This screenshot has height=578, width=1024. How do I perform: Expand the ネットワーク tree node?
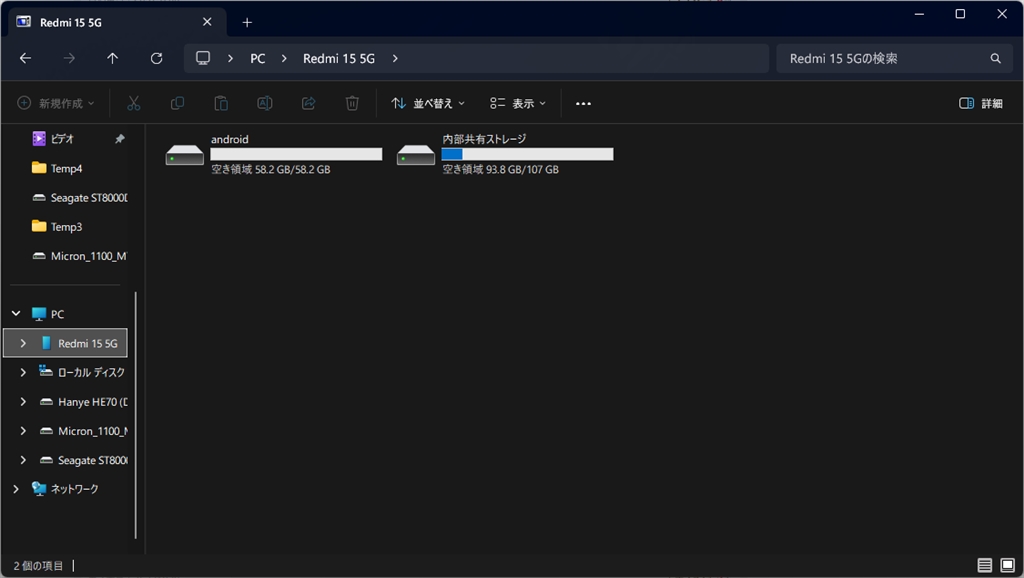[x=16, y=489]
